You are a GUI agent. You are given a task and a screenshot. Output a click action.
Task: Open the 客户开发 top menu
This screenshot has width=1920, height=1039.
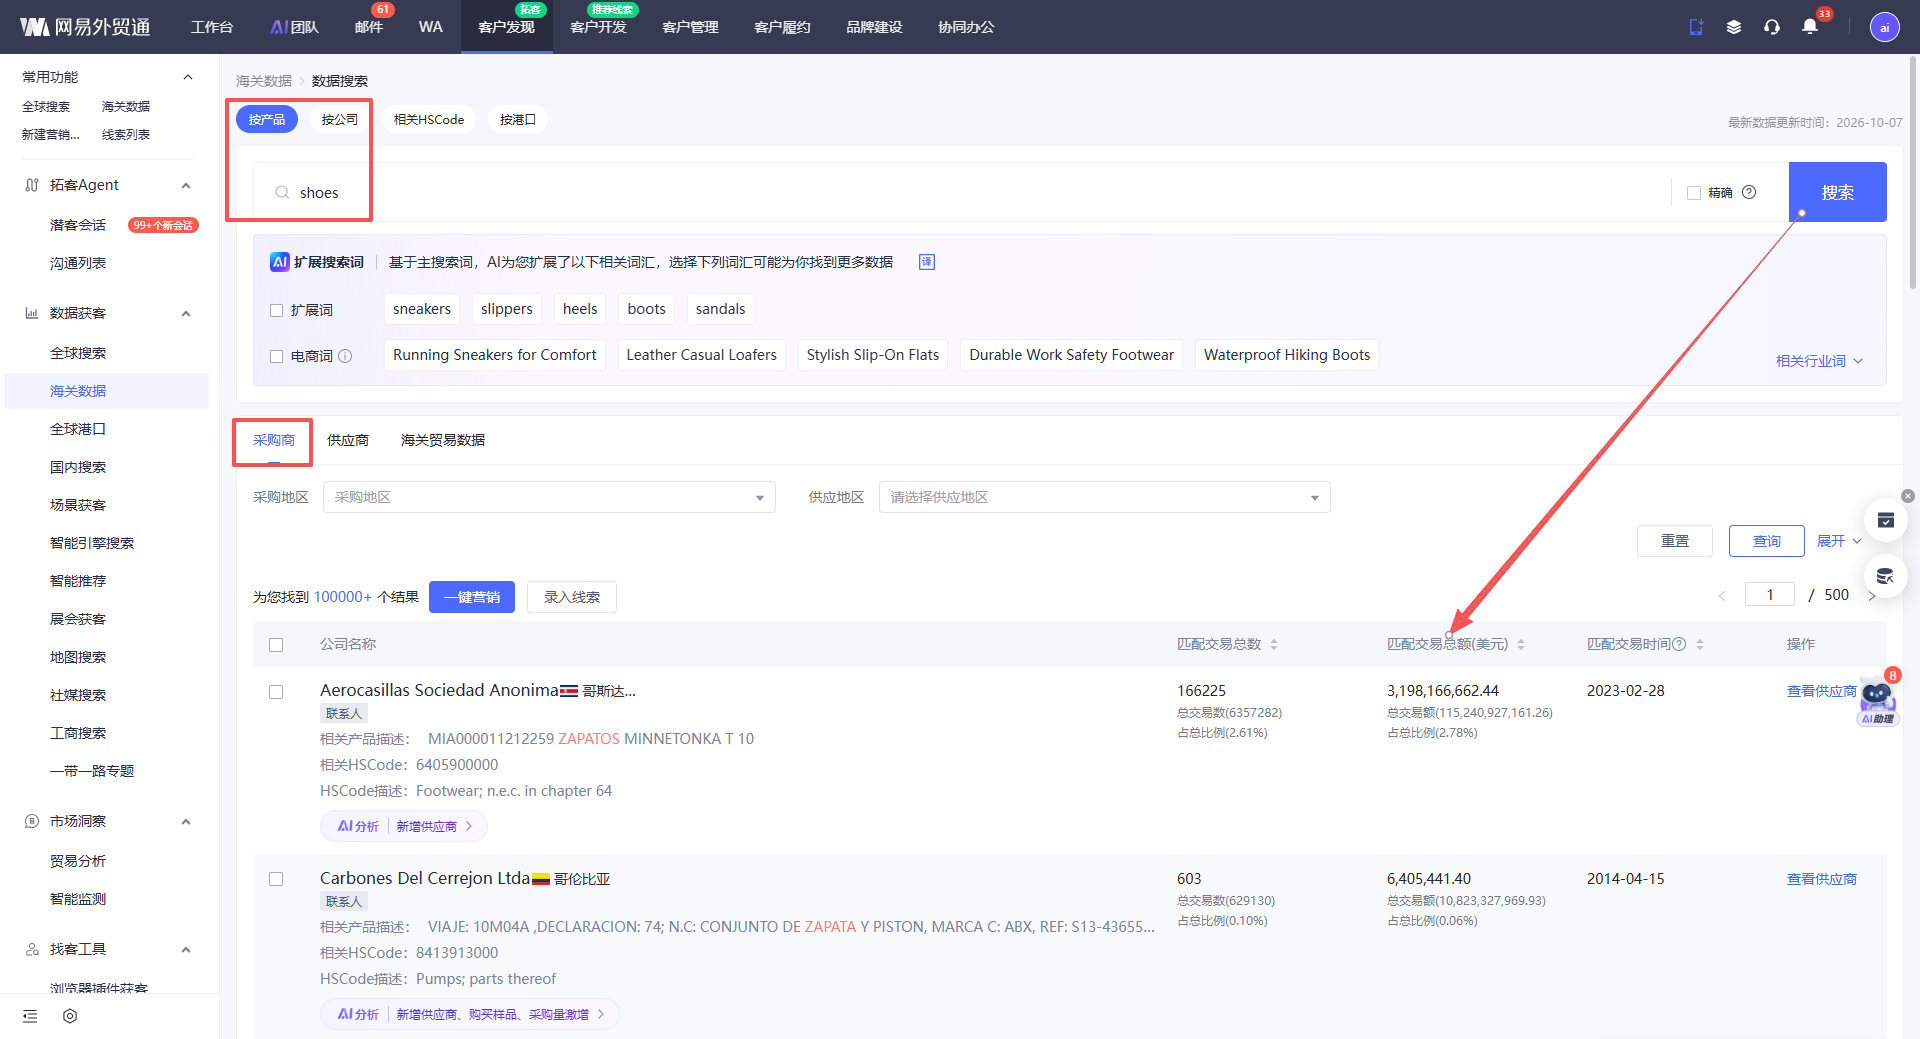click(x=598, y=27)
